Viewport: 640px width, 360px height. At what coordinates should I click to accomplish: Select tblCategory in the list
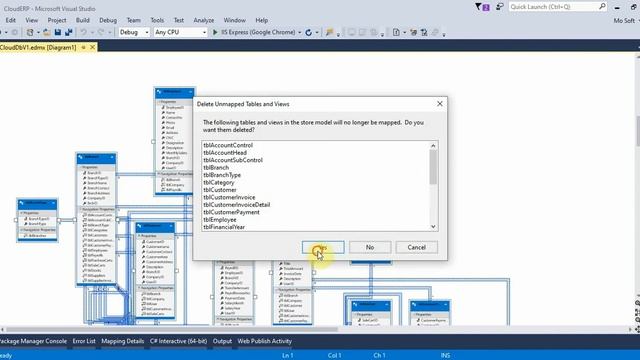219,182
